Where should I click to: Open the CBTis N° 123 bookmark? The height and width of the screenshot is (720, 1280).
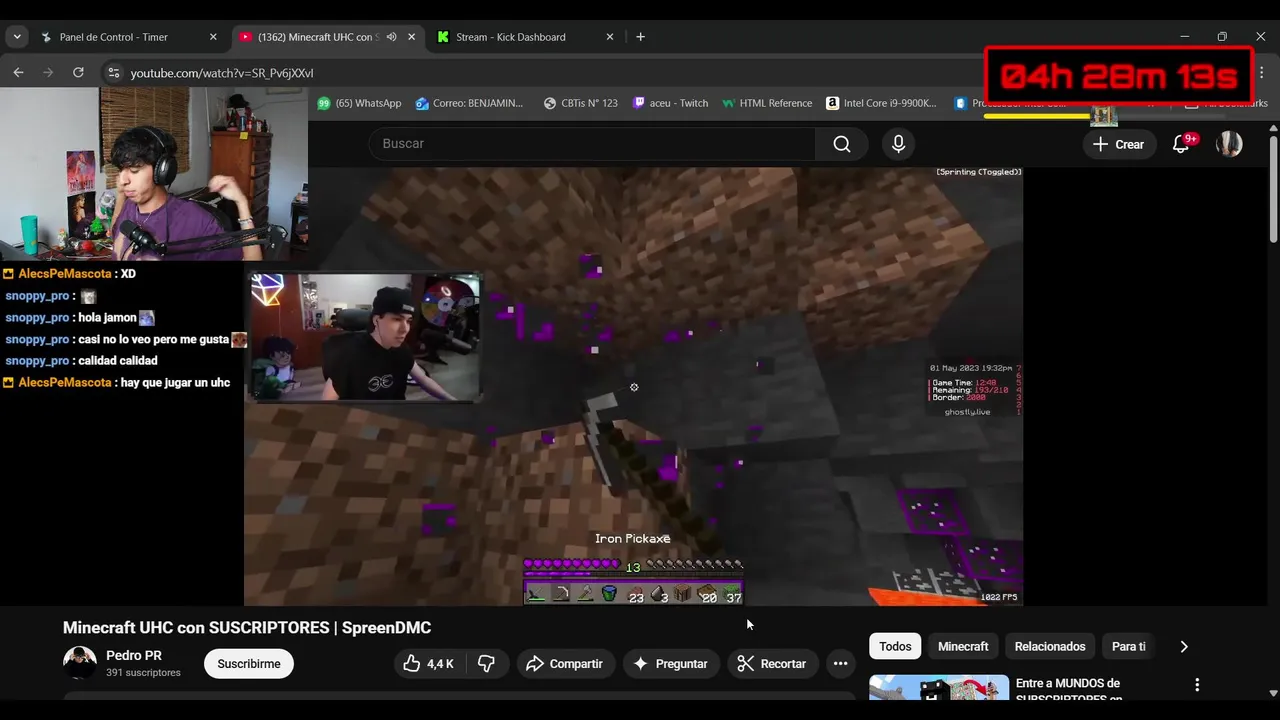[x=580, y=103]
